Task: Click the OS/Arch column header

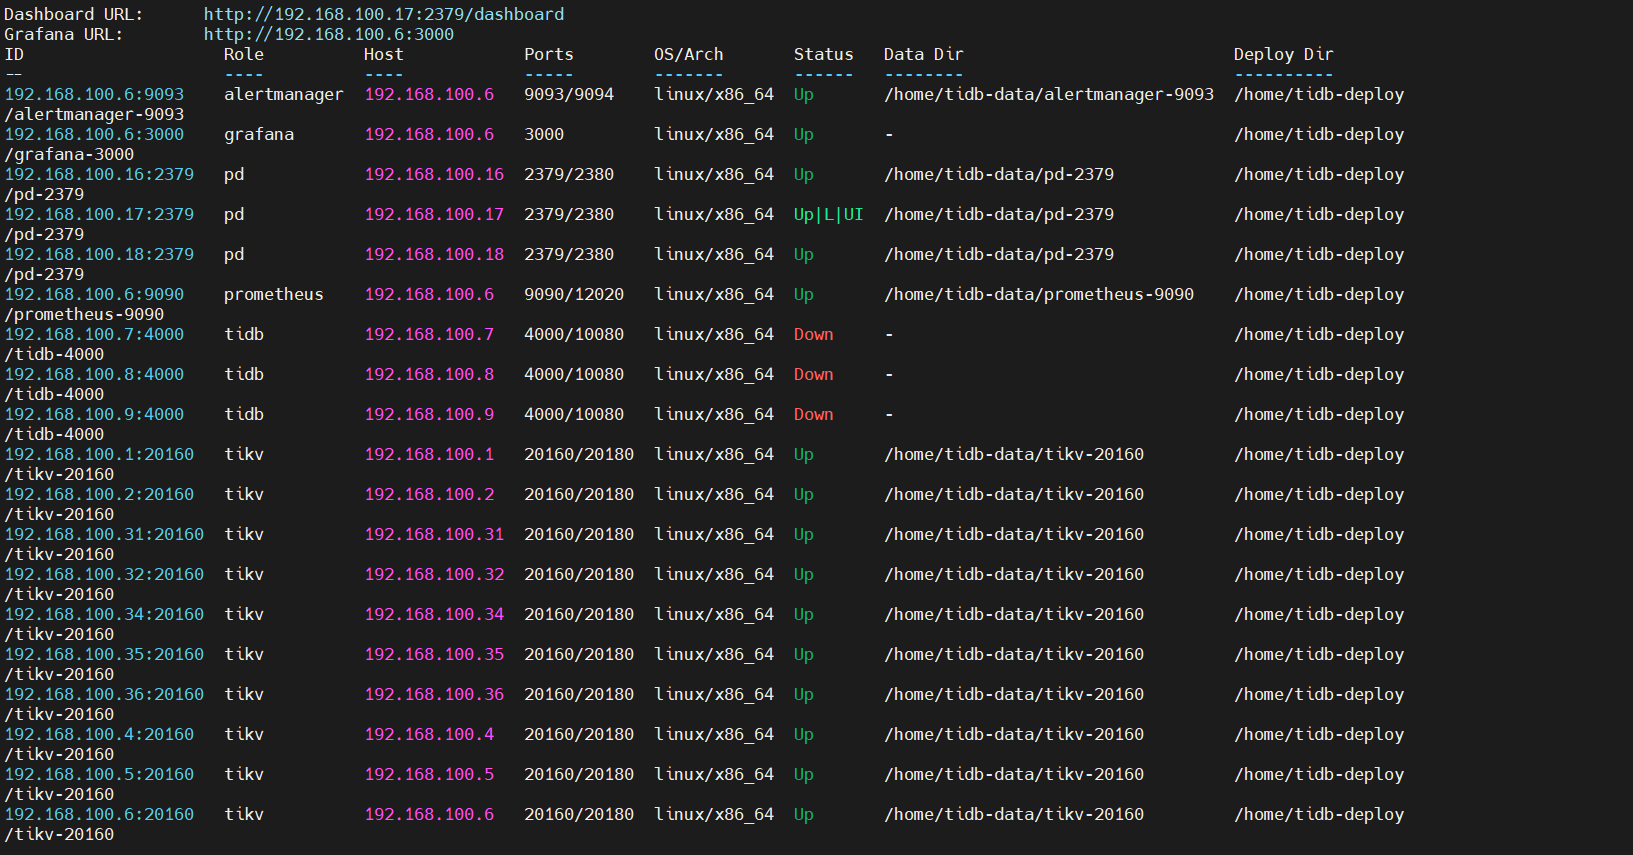Action: (688, 54)
